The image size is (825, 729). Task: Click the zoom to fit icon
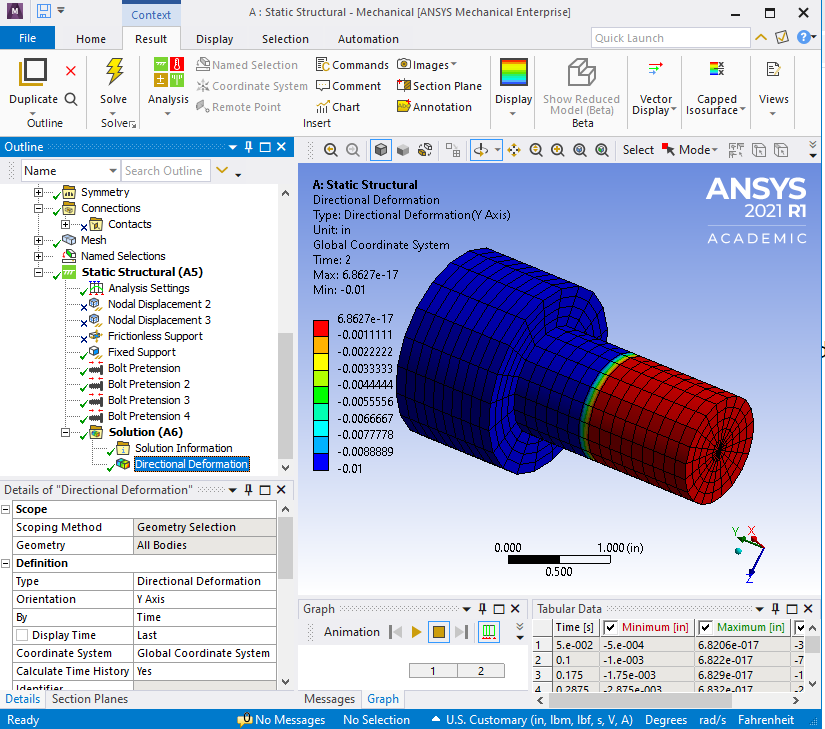tap(579, 150)
